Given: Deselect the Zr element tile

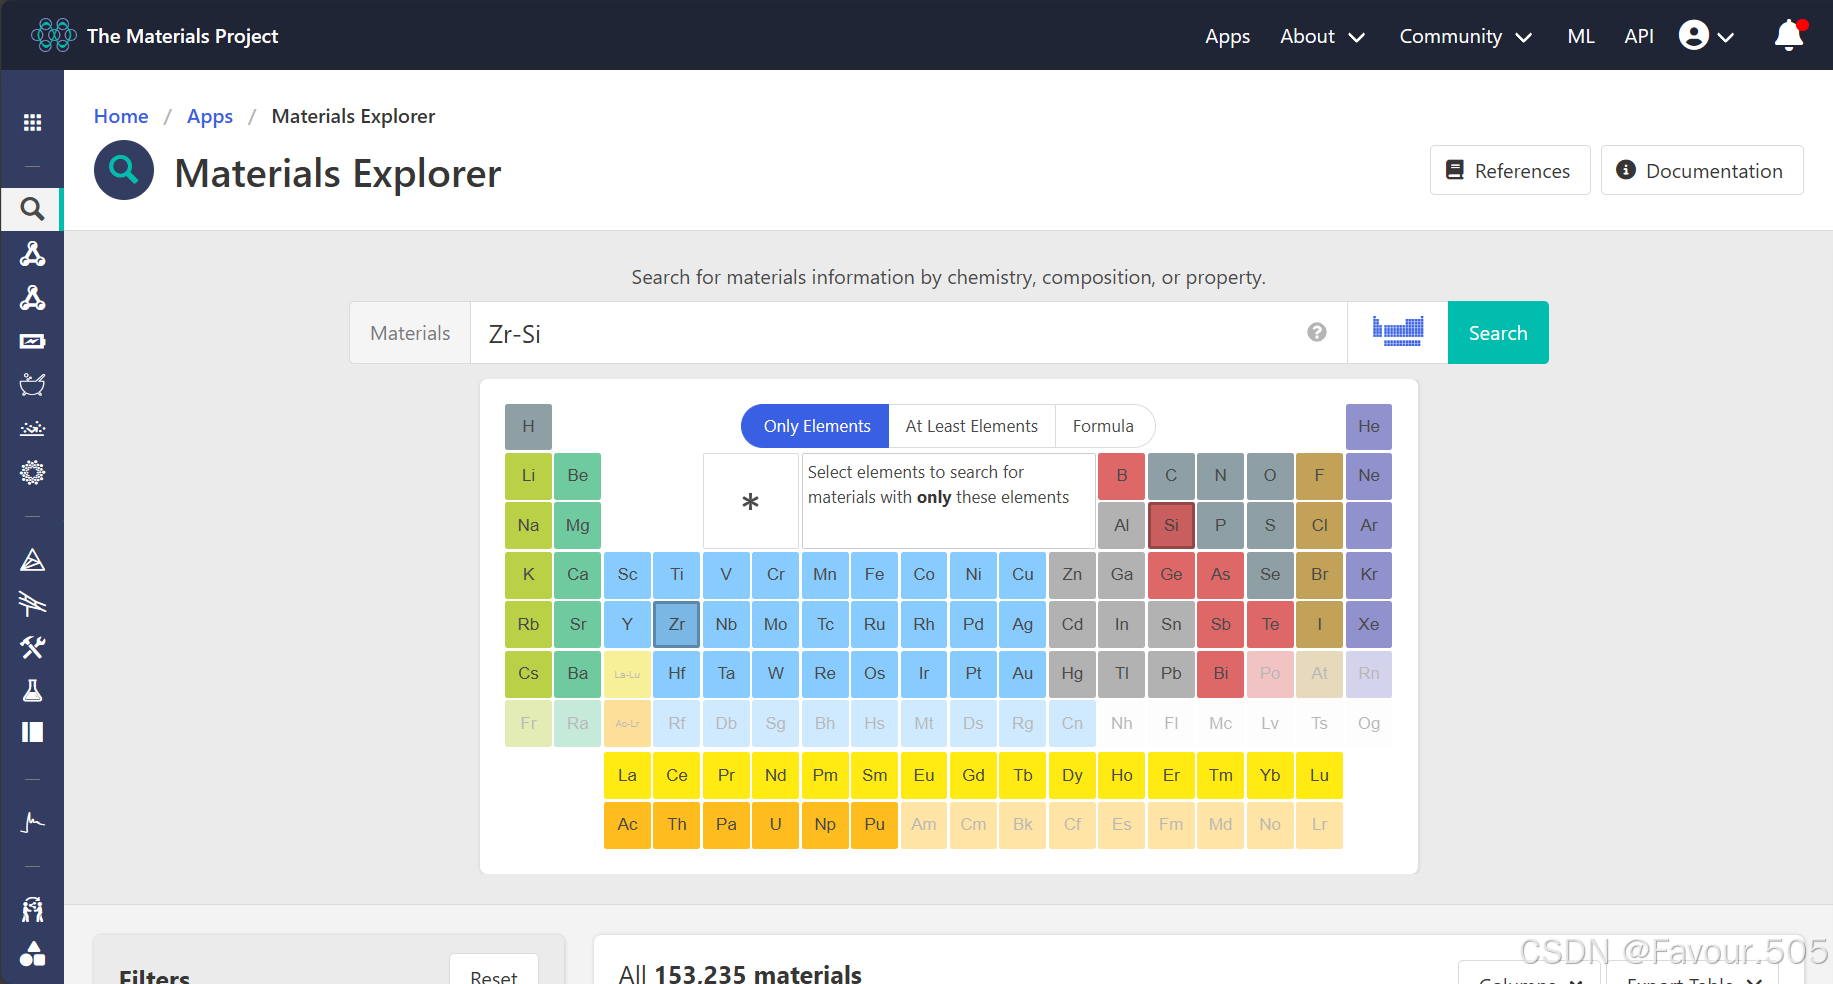Looking at the screenshot, I should click(x=677, y=624).
